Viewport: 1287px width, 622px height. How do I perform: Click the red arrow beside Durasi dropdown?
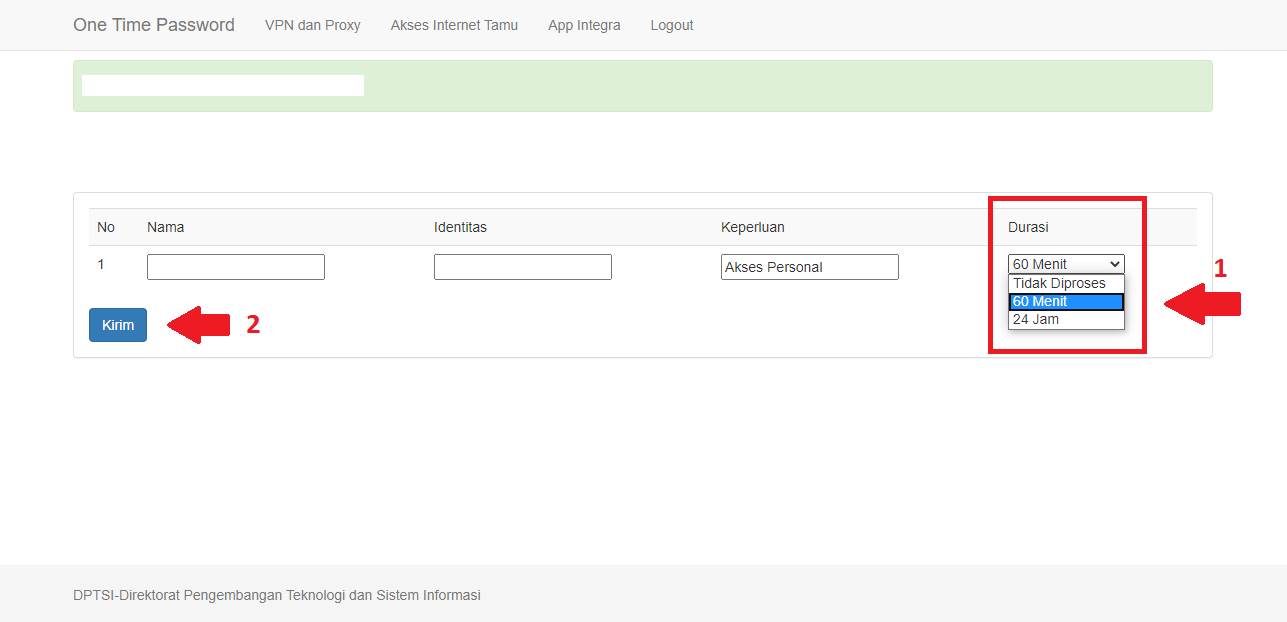[1201, 303]
